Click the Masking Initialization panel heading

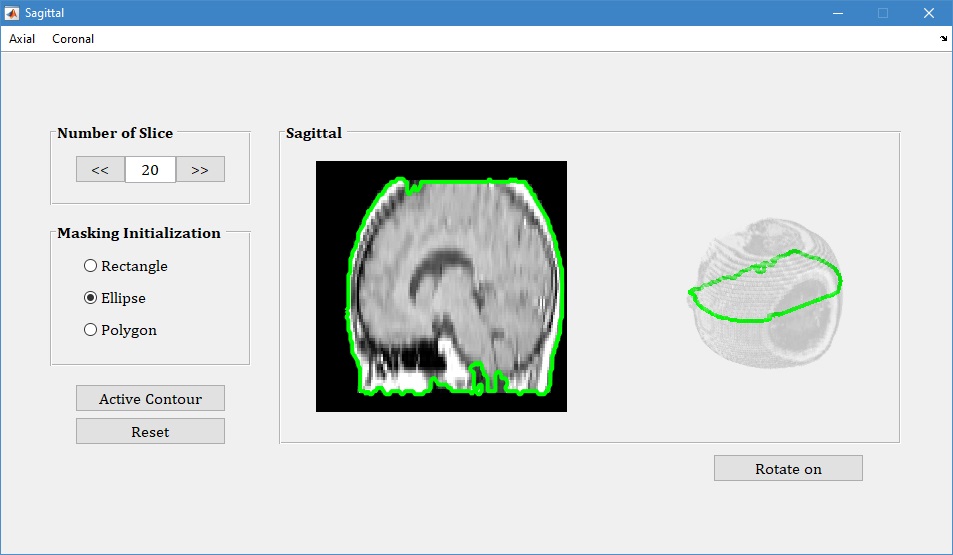(x=139, y=233)
